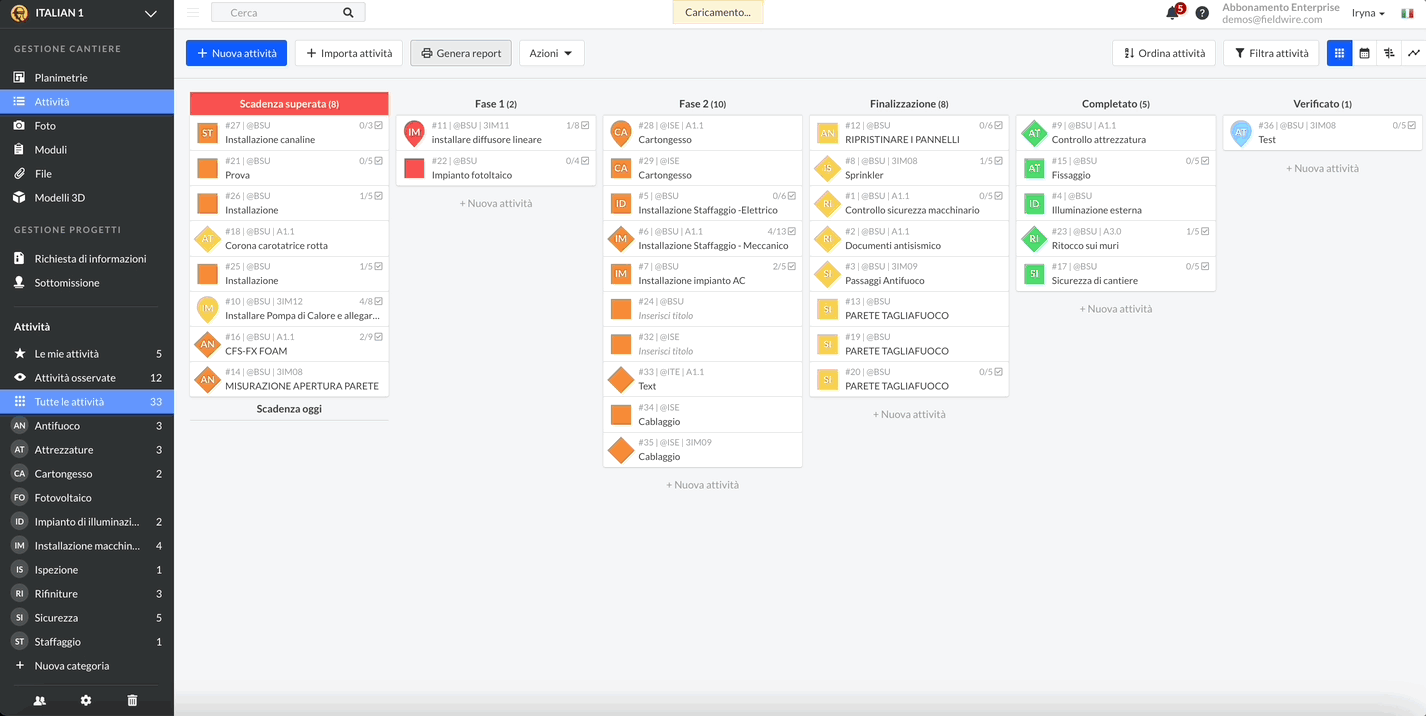The image size is (1426, 716).
Task: Open the trash bin in the sidebar footer
Action: (132, 701)
